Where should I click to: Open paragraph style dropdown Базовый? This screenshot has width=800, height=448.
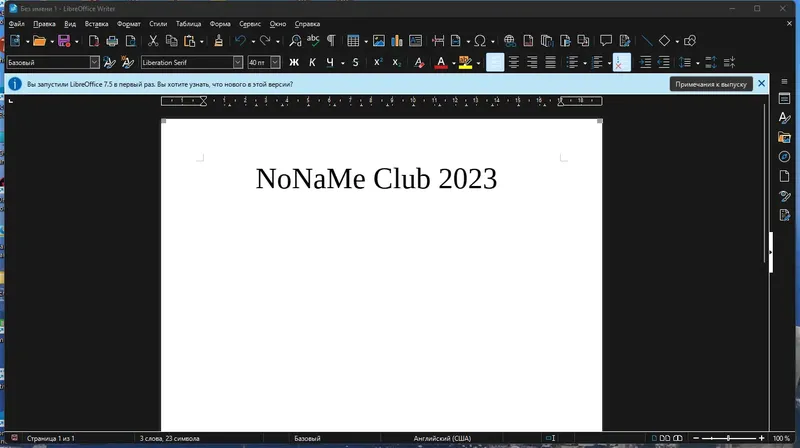(94, 62)
